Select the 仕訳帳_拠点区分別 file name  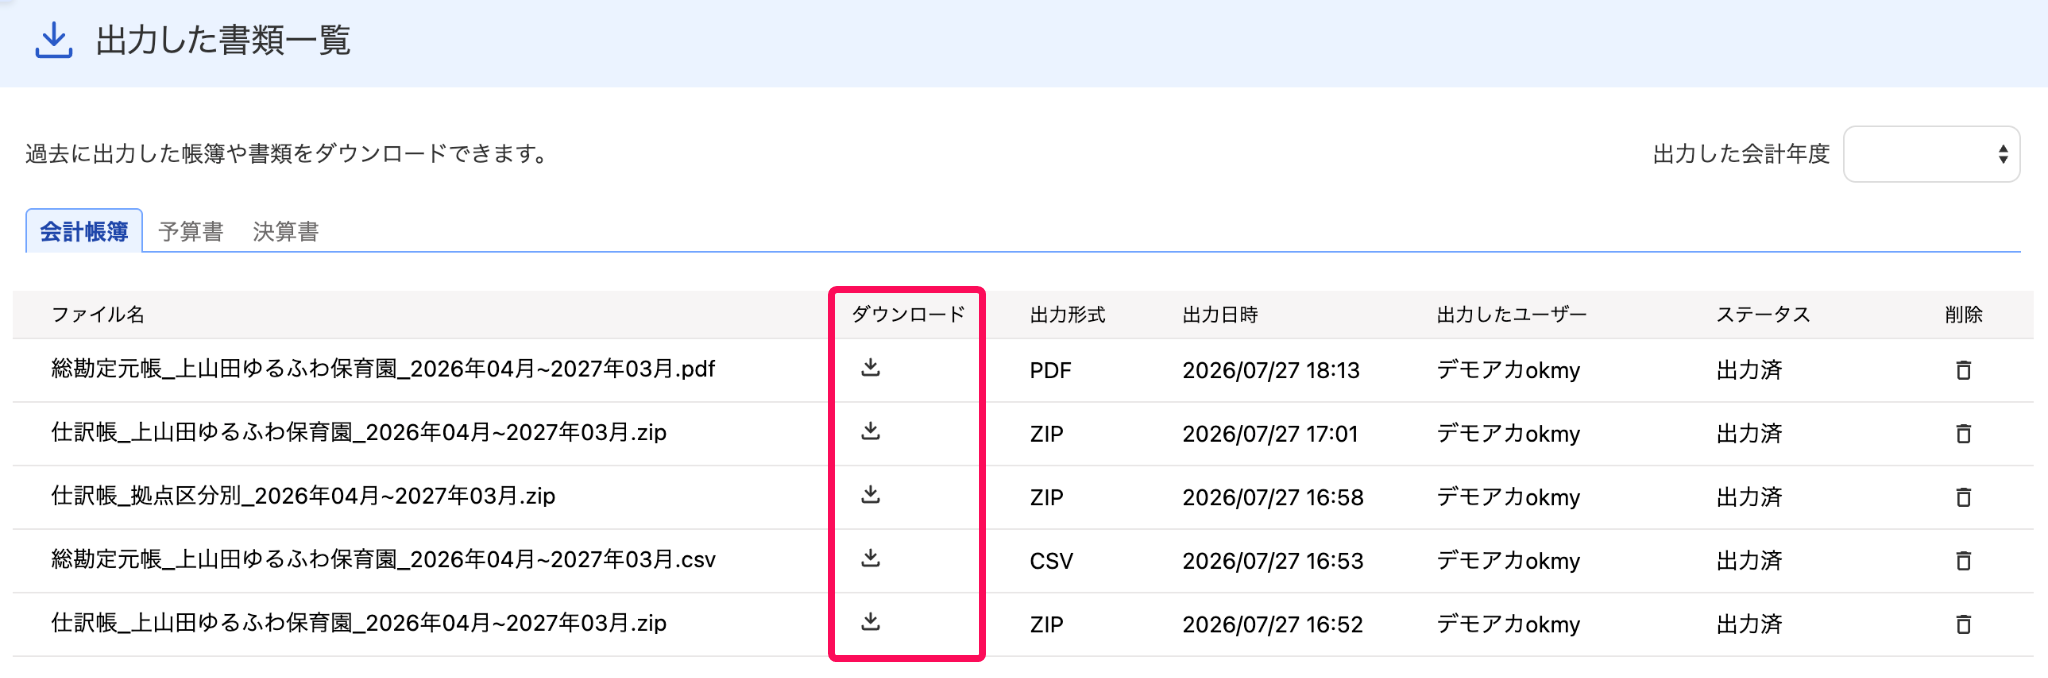click(303, 496)
